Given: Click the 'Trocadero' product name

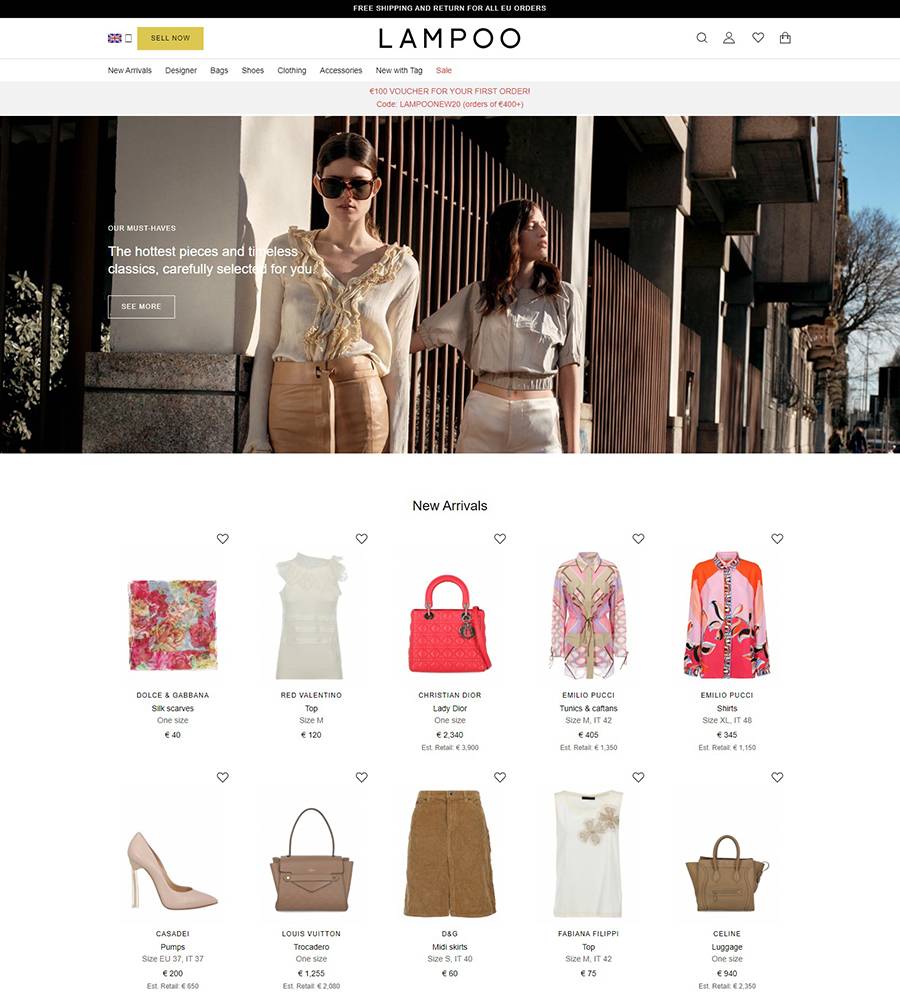Looking at the screenshot, I should click(x=311, y=947).
